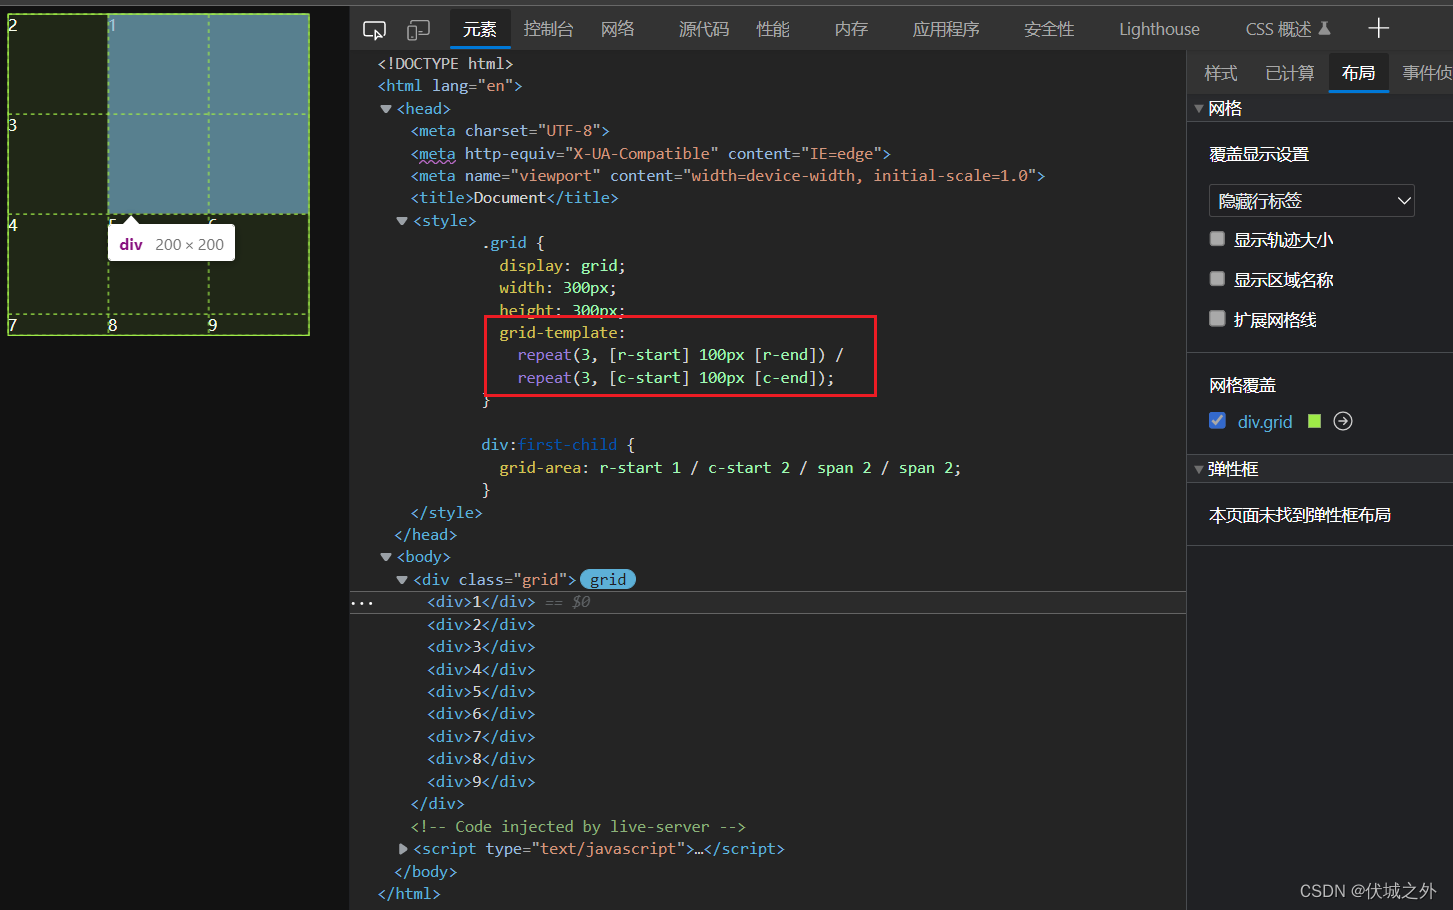The width and height of the screenshot is (1453, 910).
Task: Toggle the device emulation icon
Action: pyautogui.click(x=418, y=30)
